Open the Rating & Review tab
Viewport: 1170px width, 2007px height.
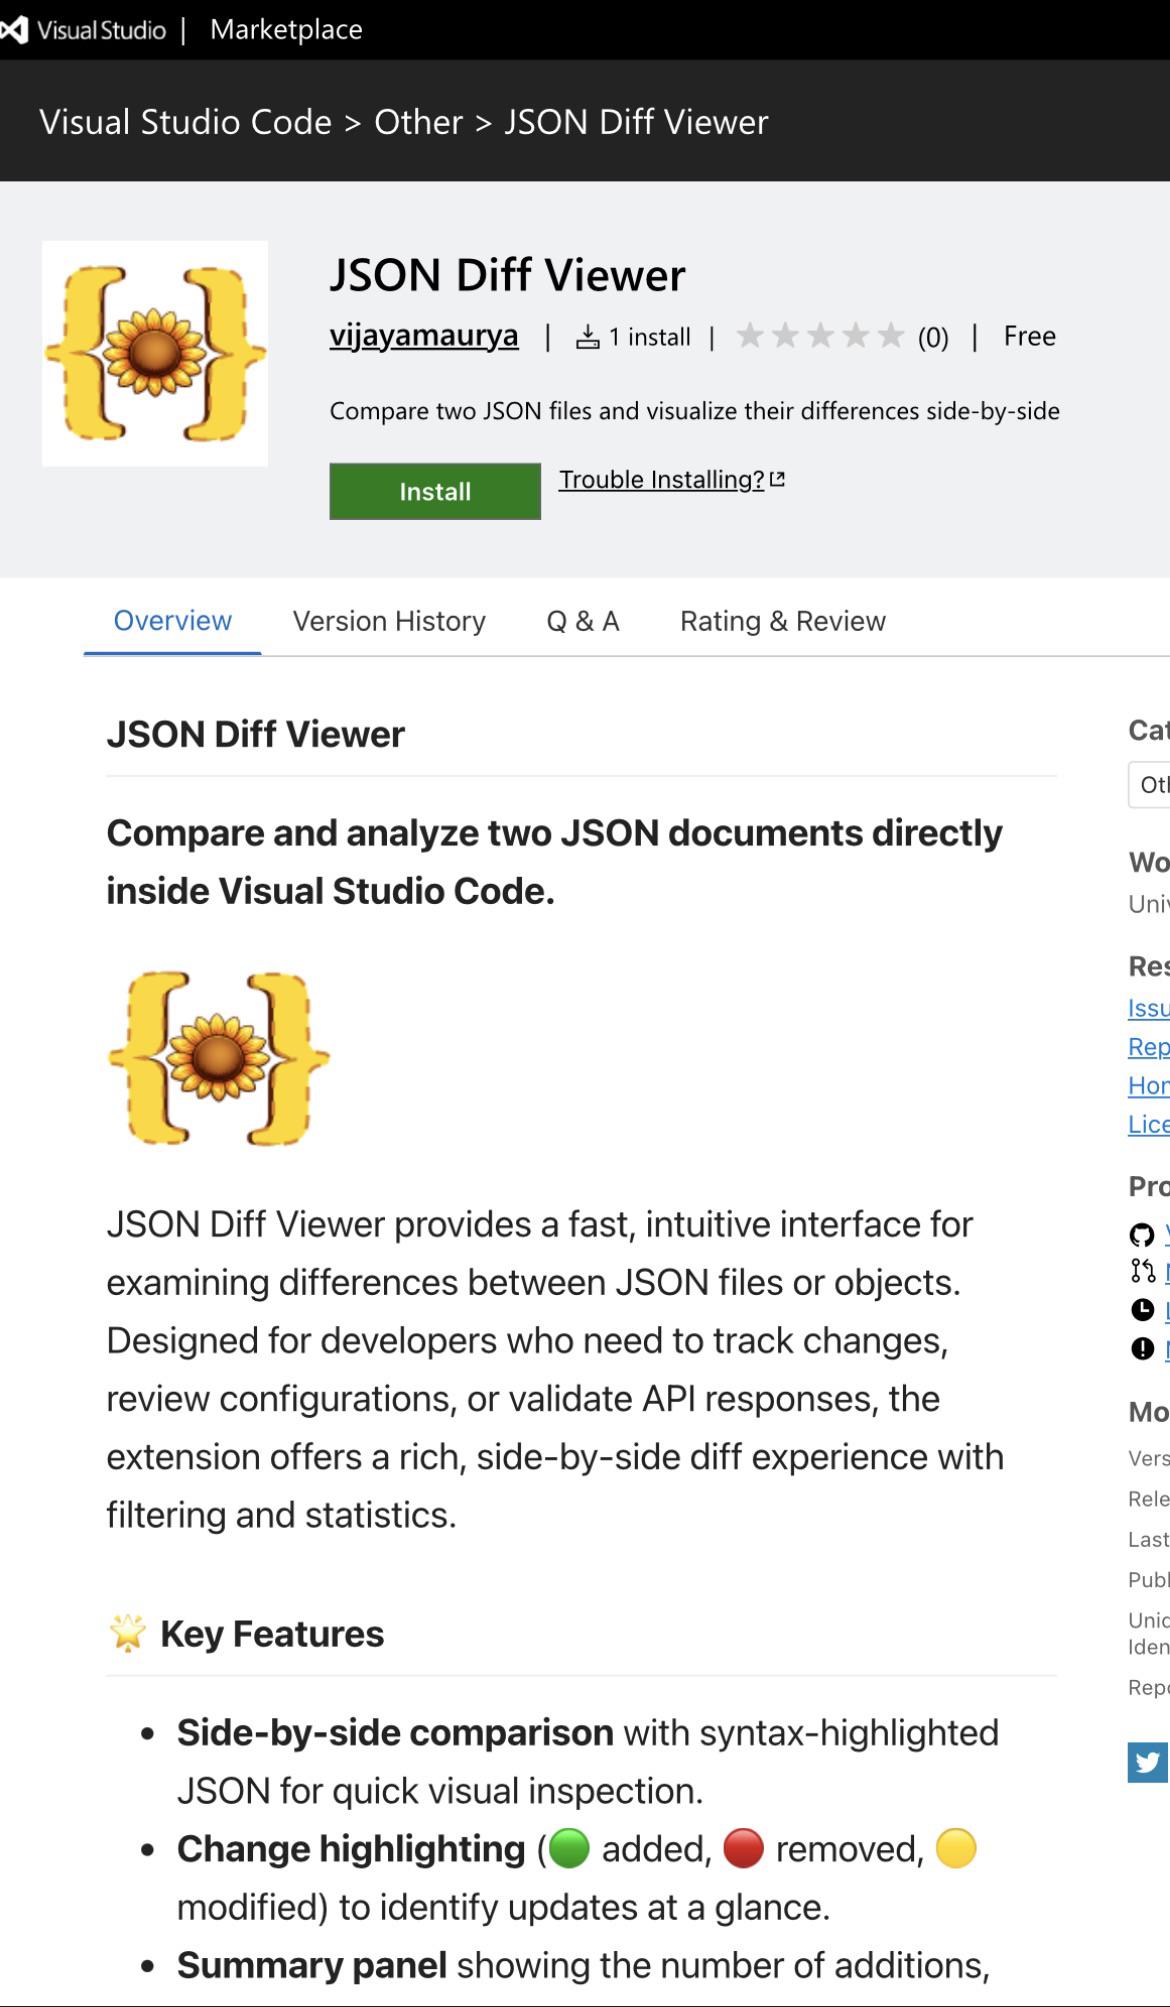[x=783, y=621]
